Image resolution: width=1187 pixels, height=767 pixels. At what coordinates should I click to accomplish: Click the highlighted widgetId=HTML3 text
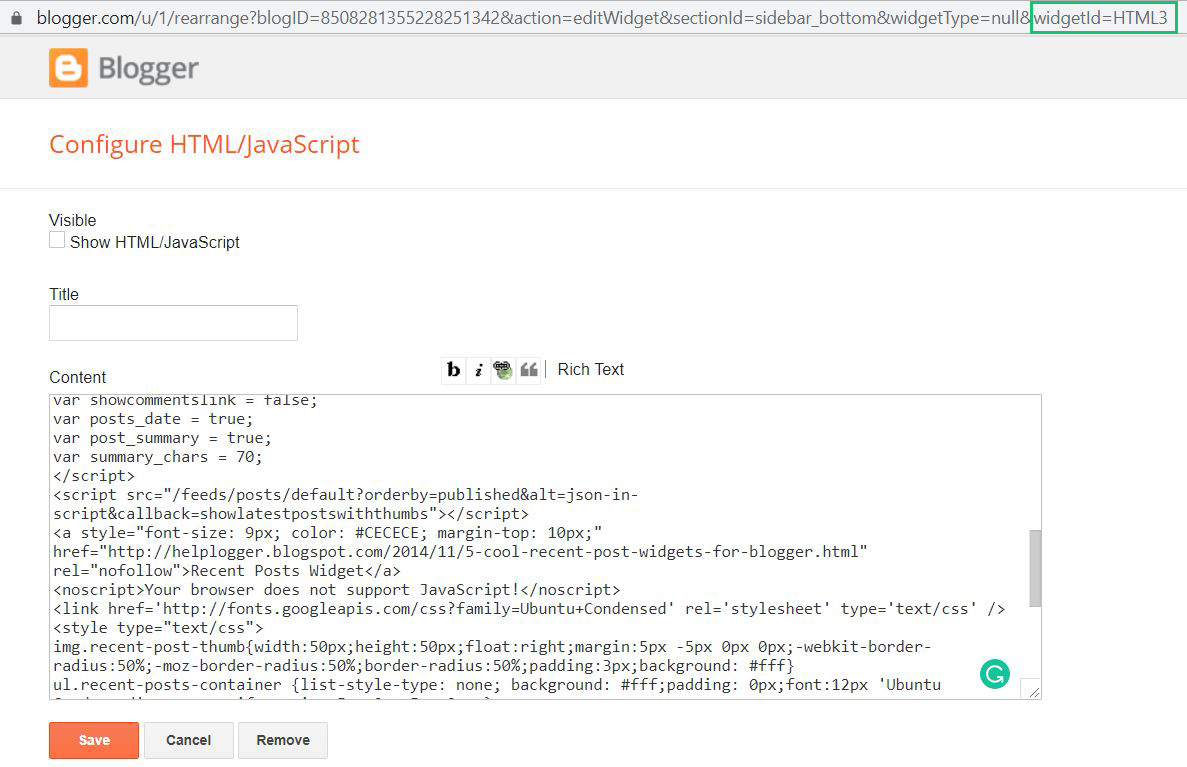click(x=1103, y=17)
